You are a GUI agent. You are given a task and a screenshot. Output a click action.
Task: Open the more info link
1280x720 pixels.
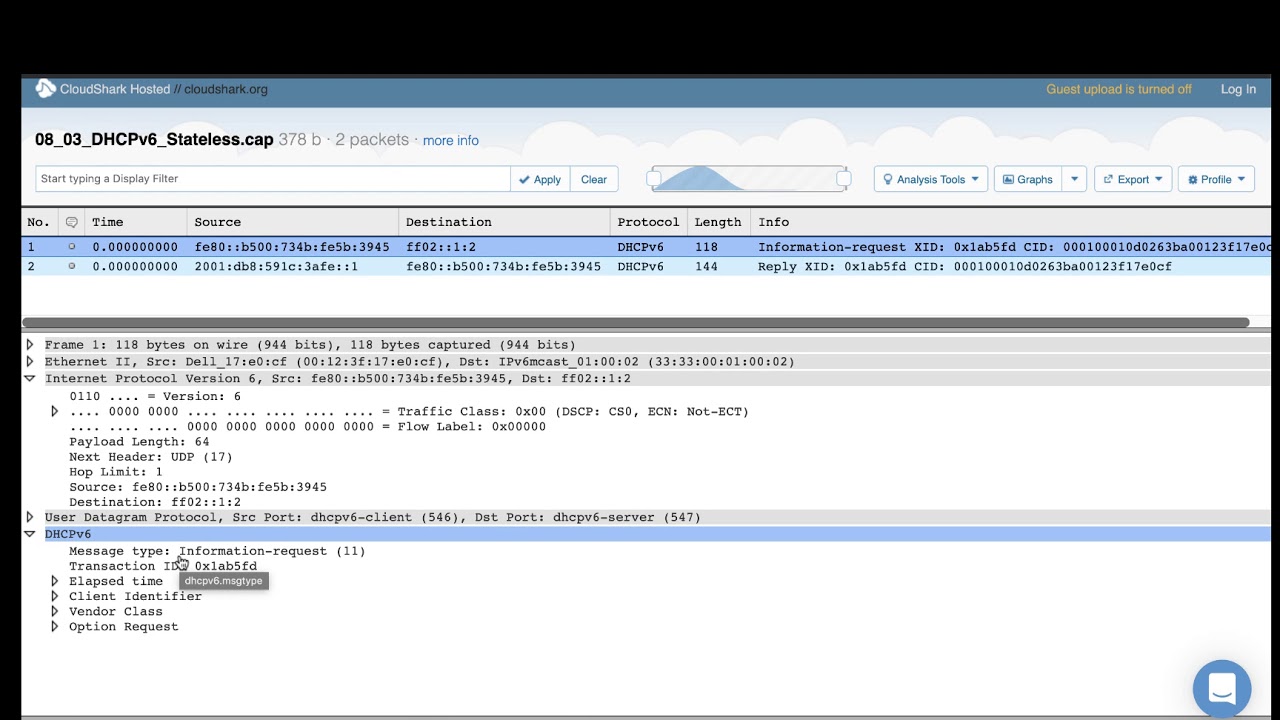pos(451,141)
